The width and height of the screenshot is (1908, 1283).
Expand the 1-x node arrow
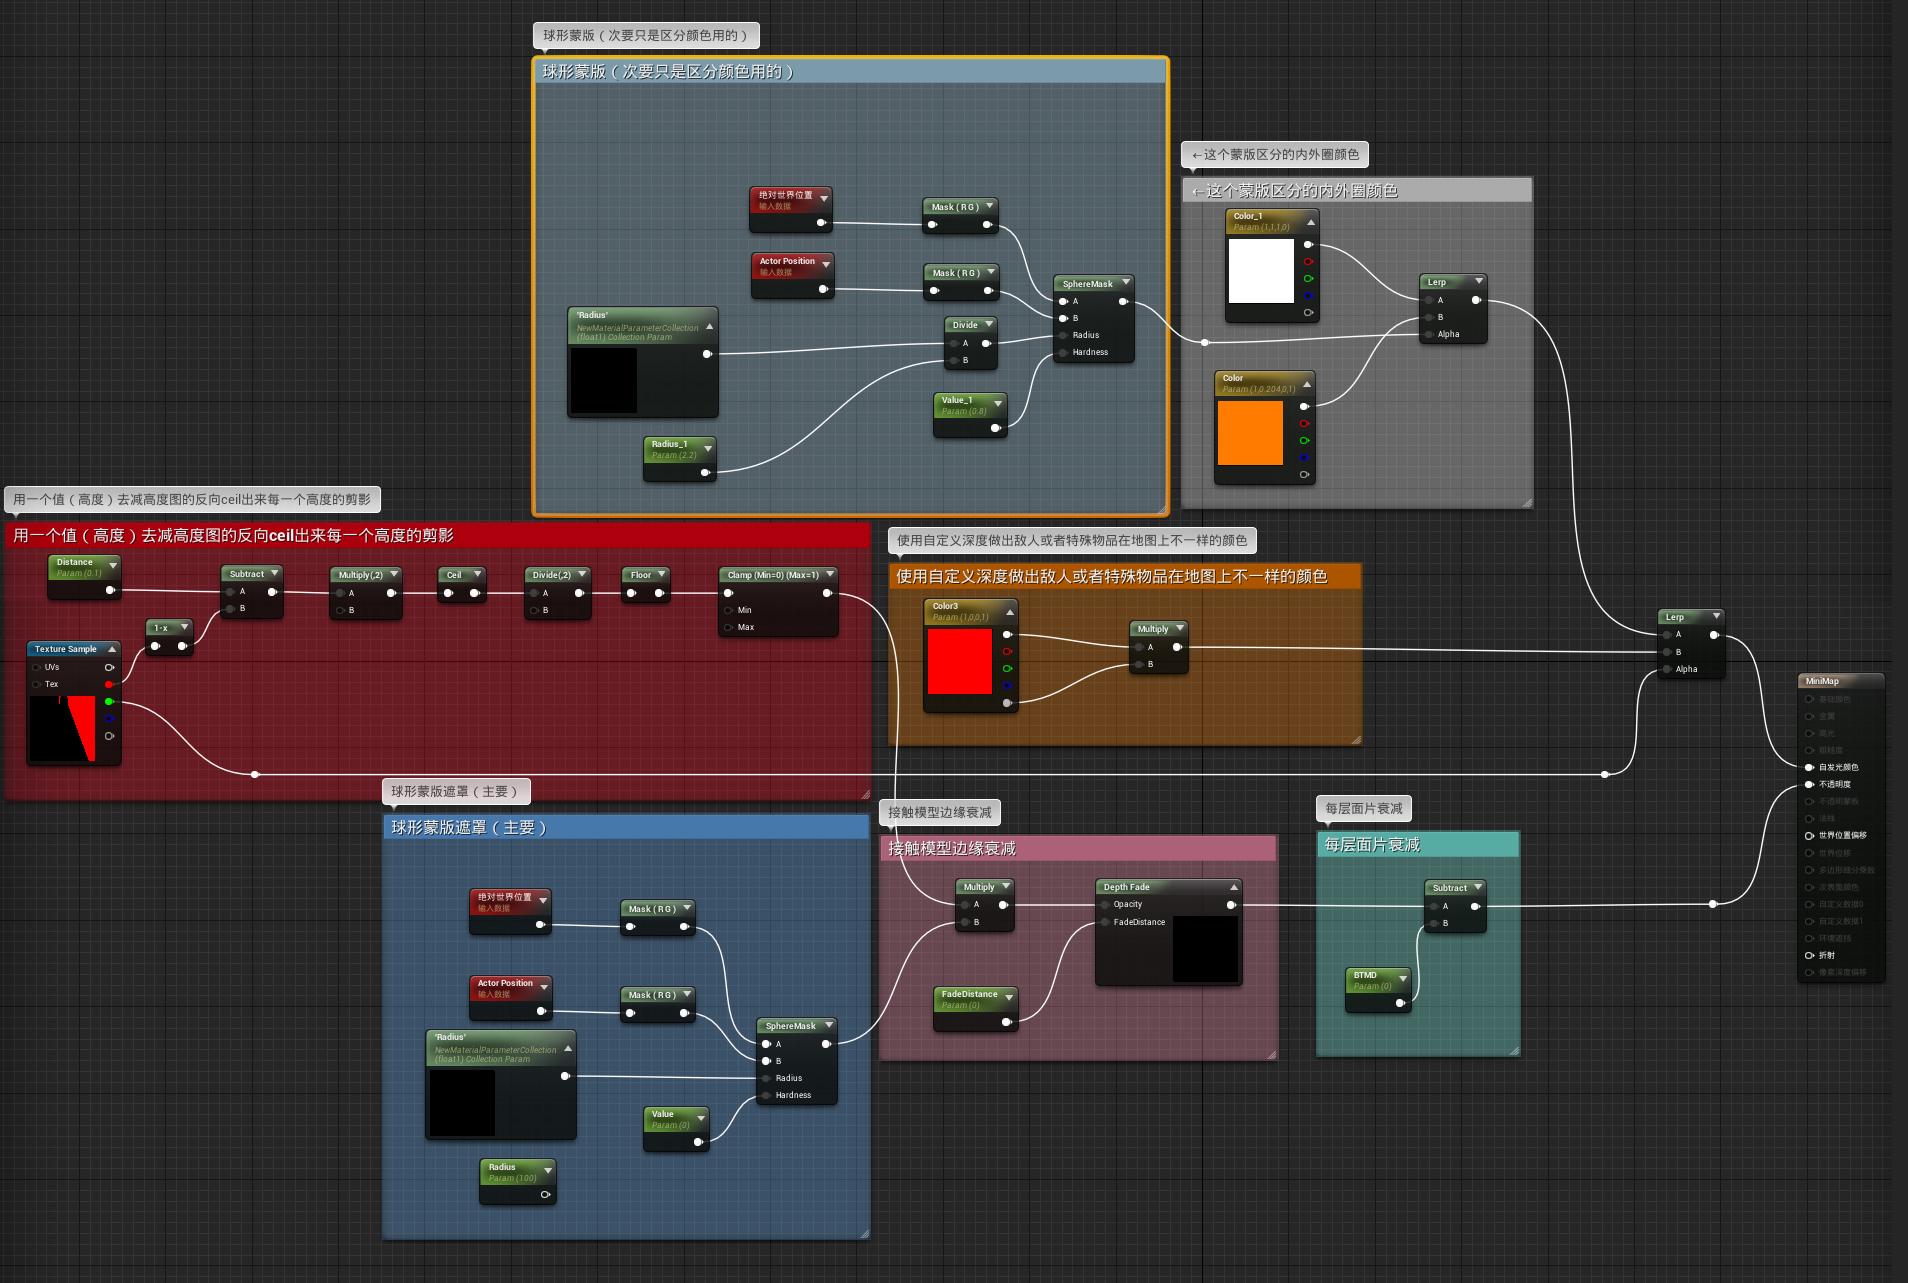[185, 627]
